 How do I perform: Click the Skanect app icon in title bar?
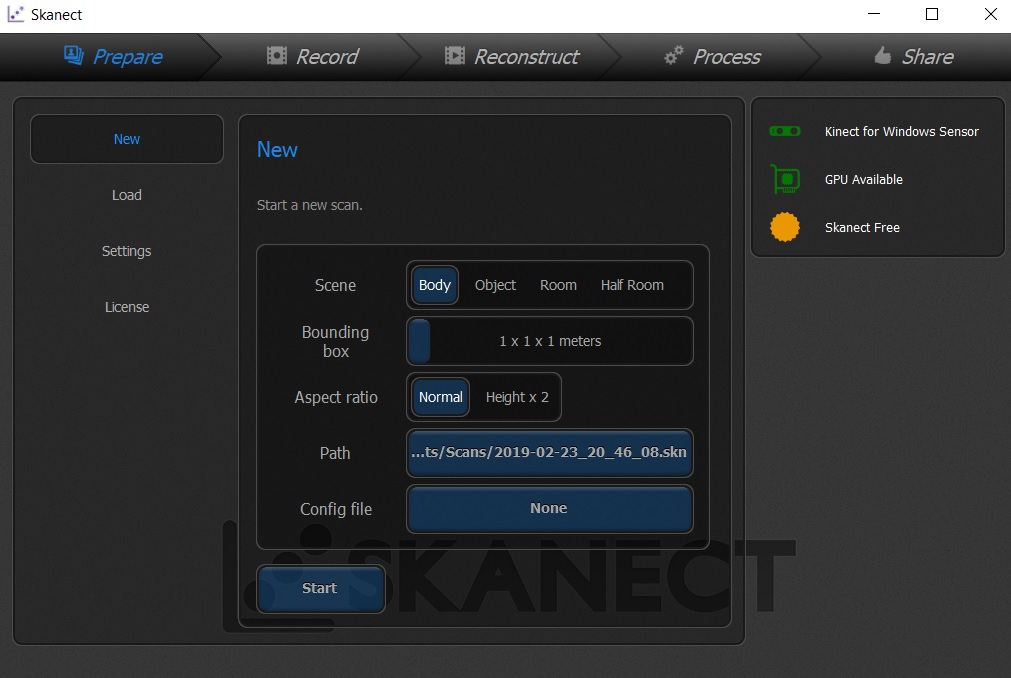point(15,14)
